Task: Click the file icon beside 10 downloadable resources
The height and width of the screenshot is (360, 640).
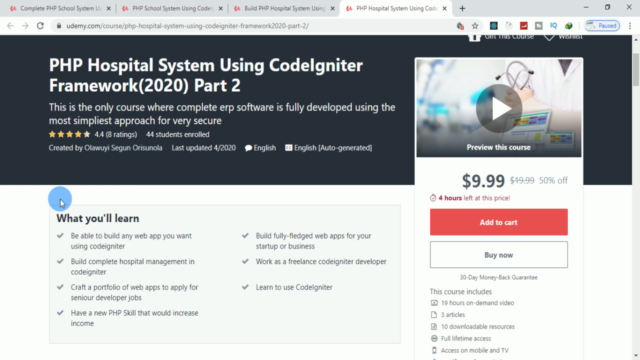Action: pos(434,327)
